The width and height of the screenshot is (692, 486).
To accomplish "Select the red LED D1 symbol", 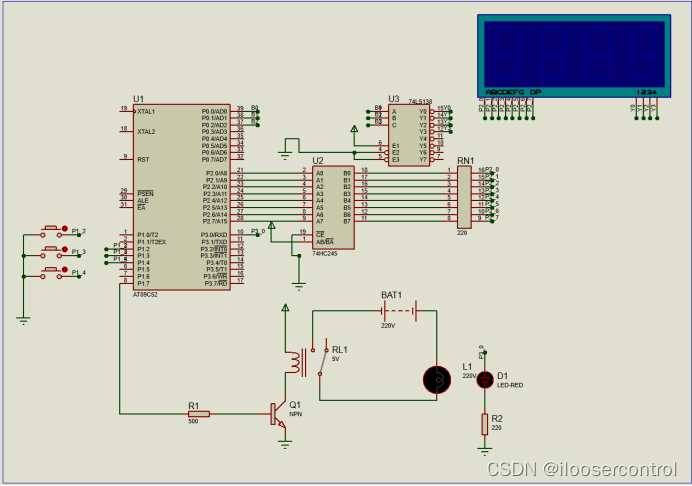I will pyautogui.click(x=485, y=380).
